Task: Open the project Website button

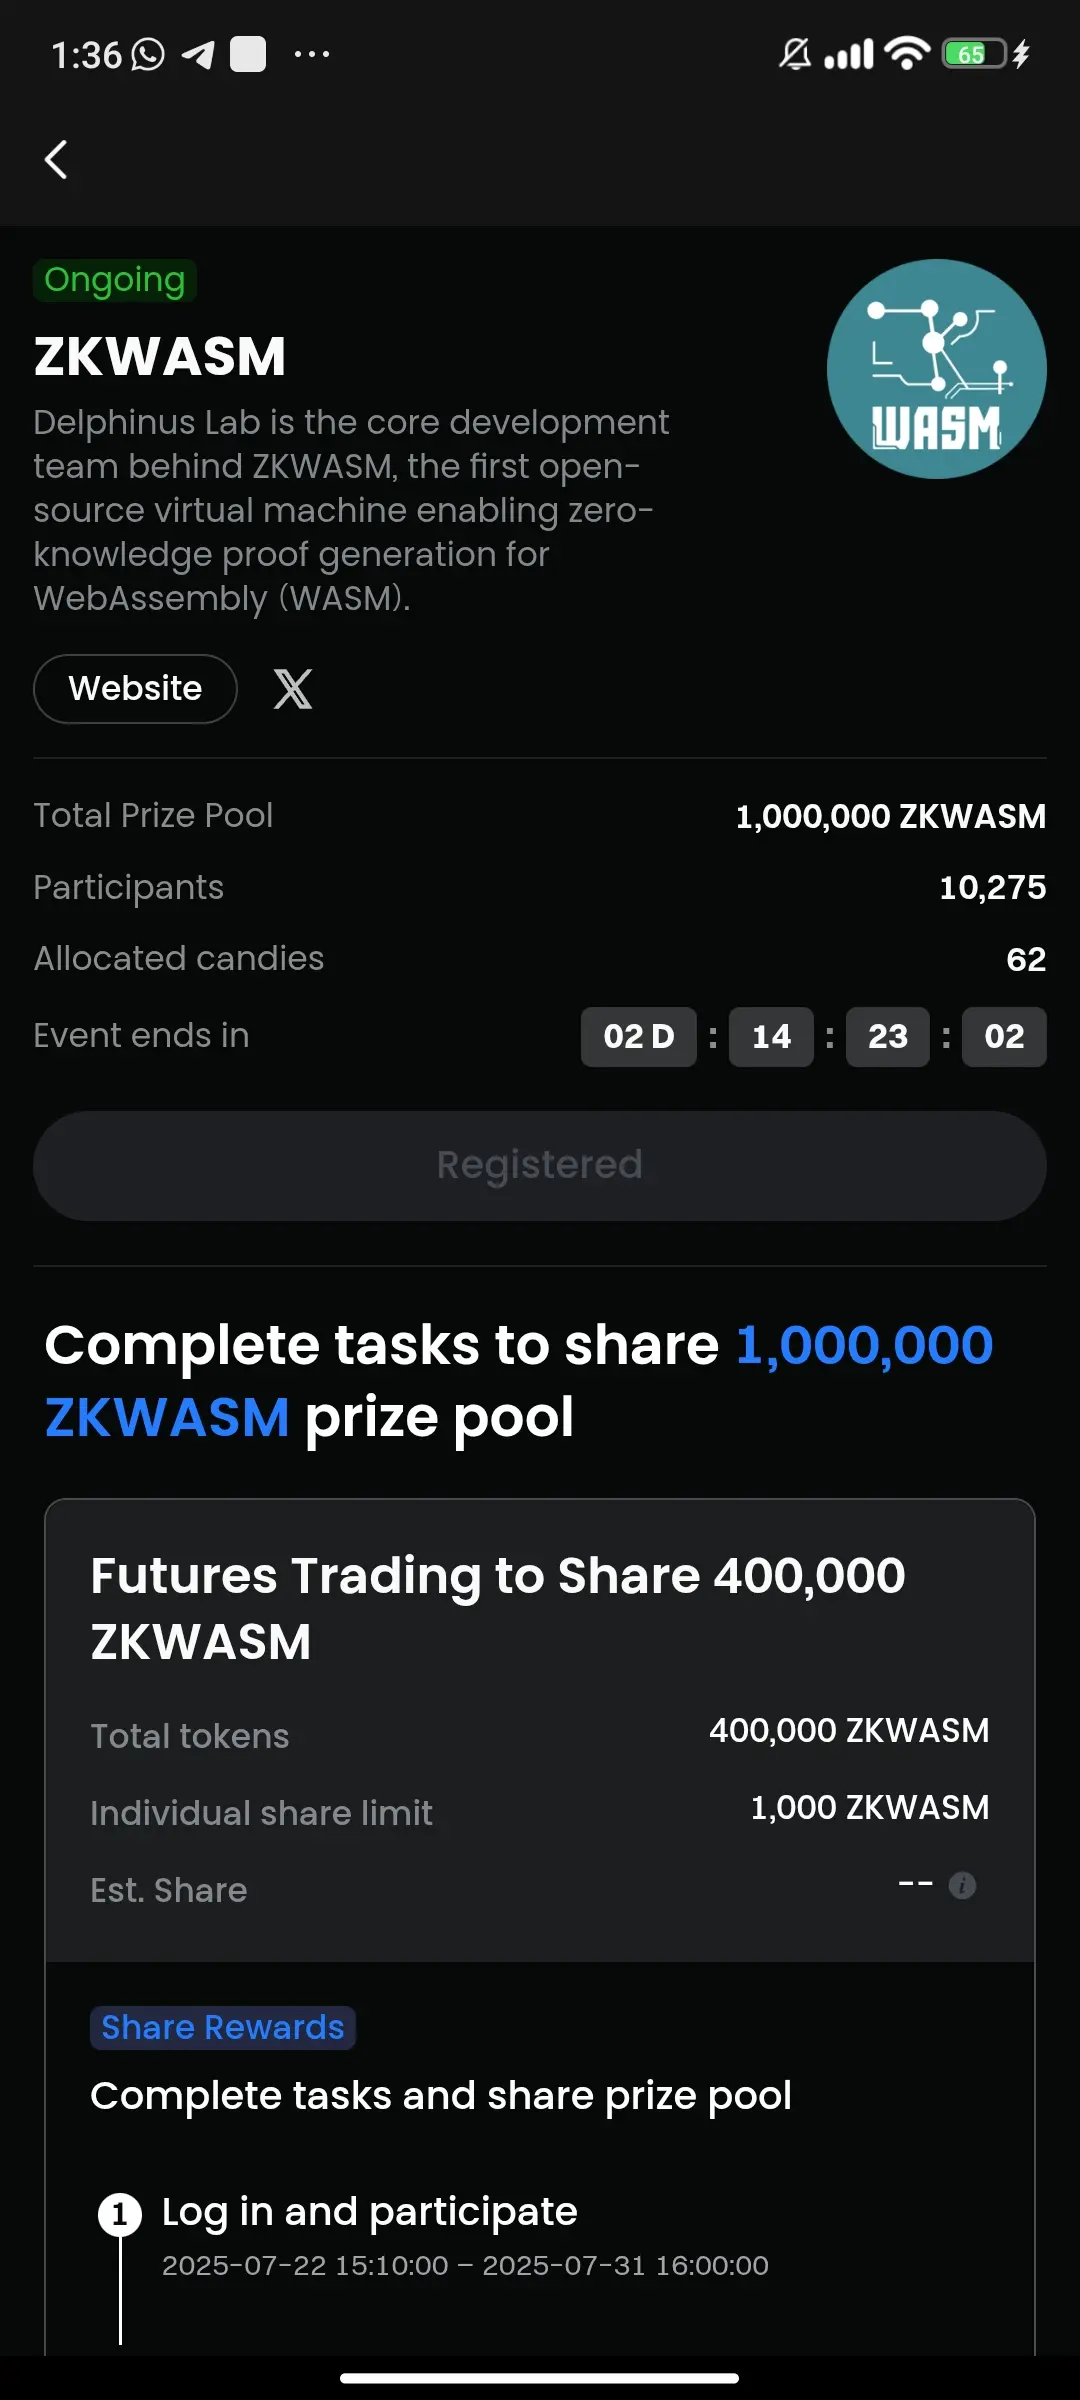Action: tap(135, 689)
